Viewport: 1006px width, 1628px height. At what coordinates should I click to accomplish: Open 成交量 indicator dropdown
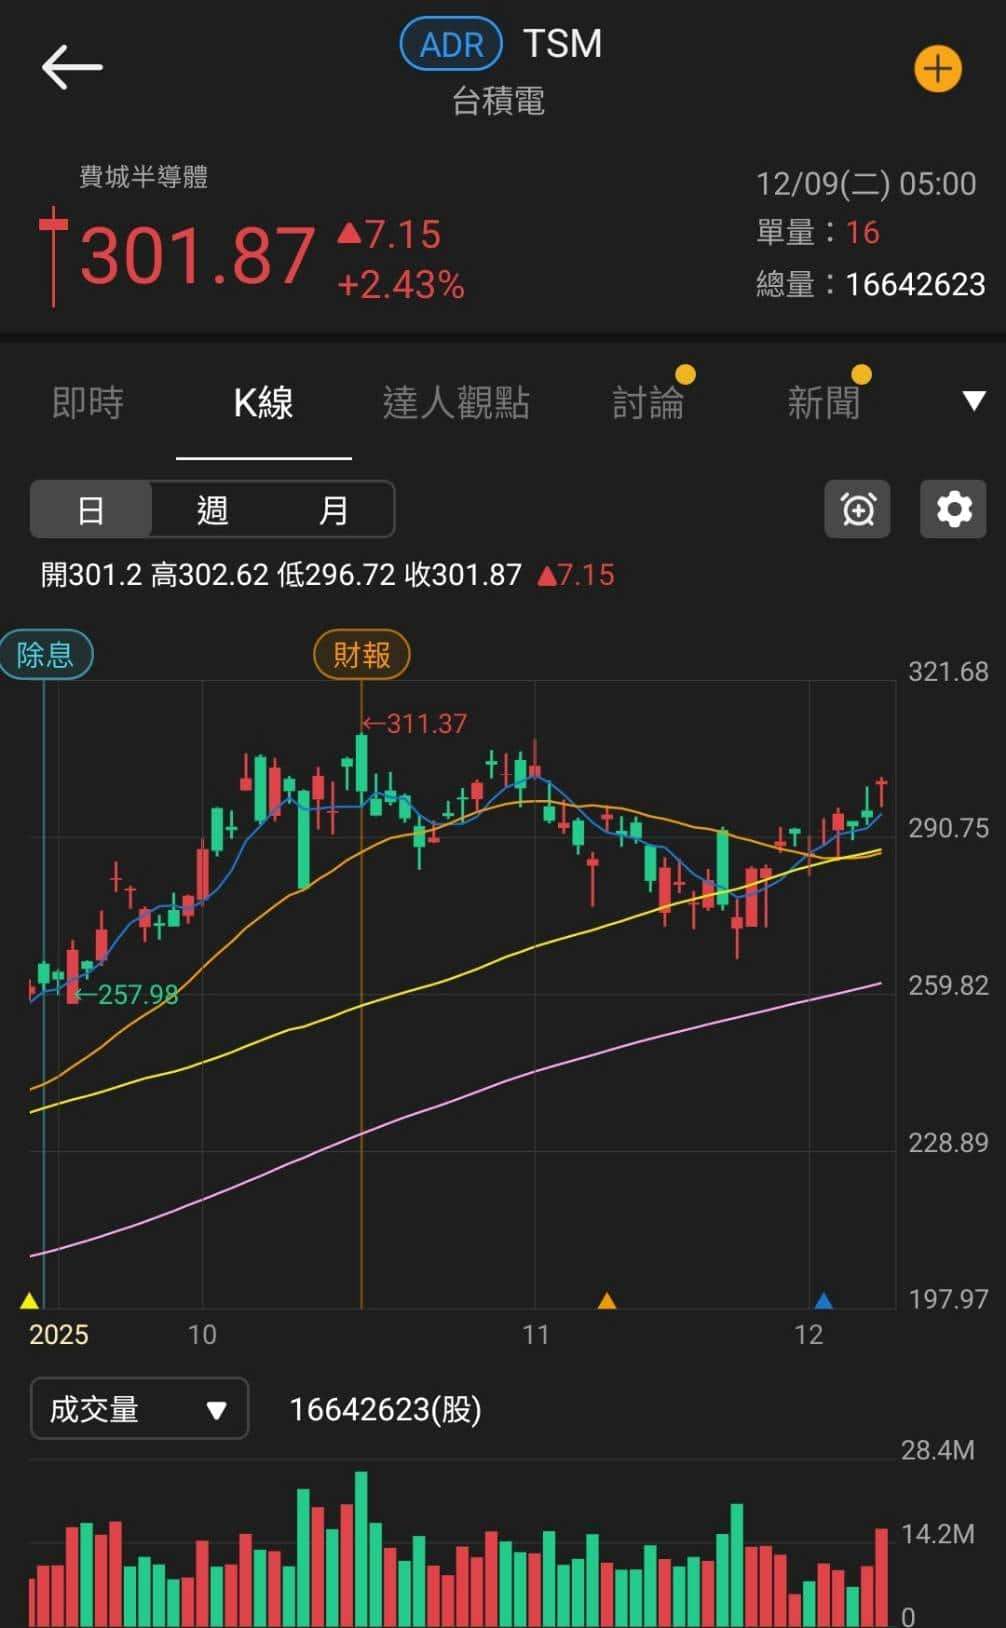click(139, 1409)
